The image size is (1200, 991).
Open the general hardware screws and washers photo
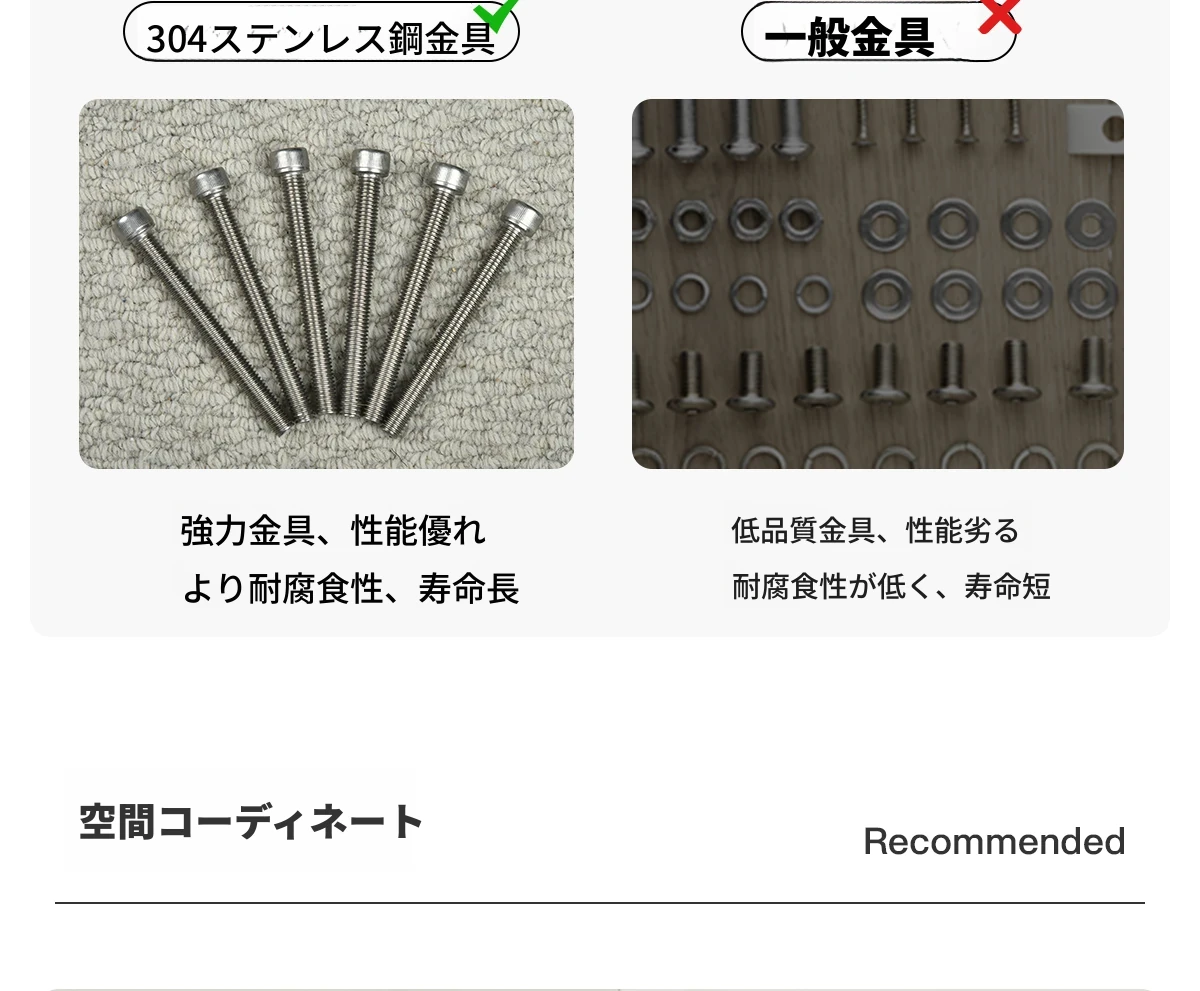pos(878,283)
